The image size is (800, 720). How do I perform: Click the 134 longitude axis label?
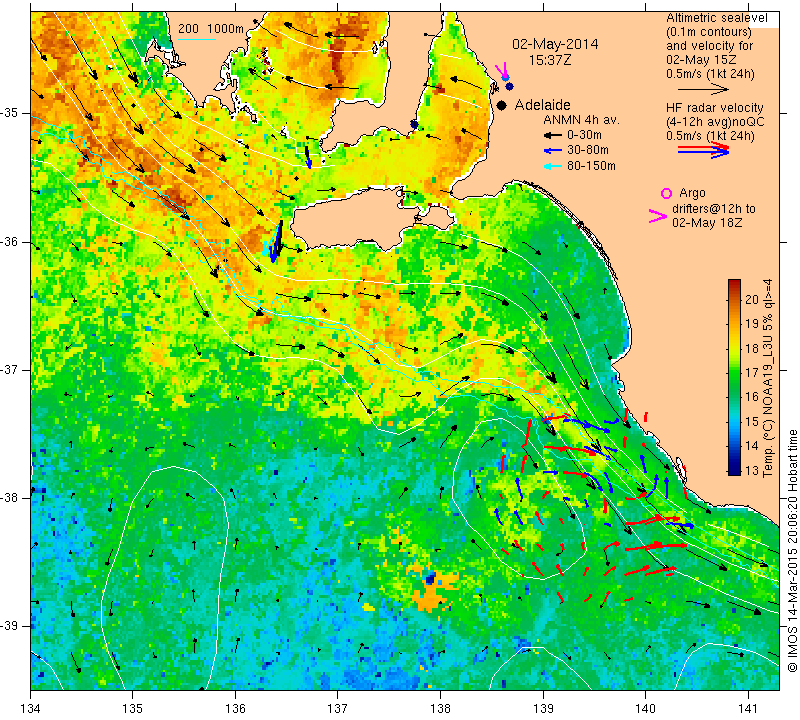pyautogui.click(x=31, y=709)
